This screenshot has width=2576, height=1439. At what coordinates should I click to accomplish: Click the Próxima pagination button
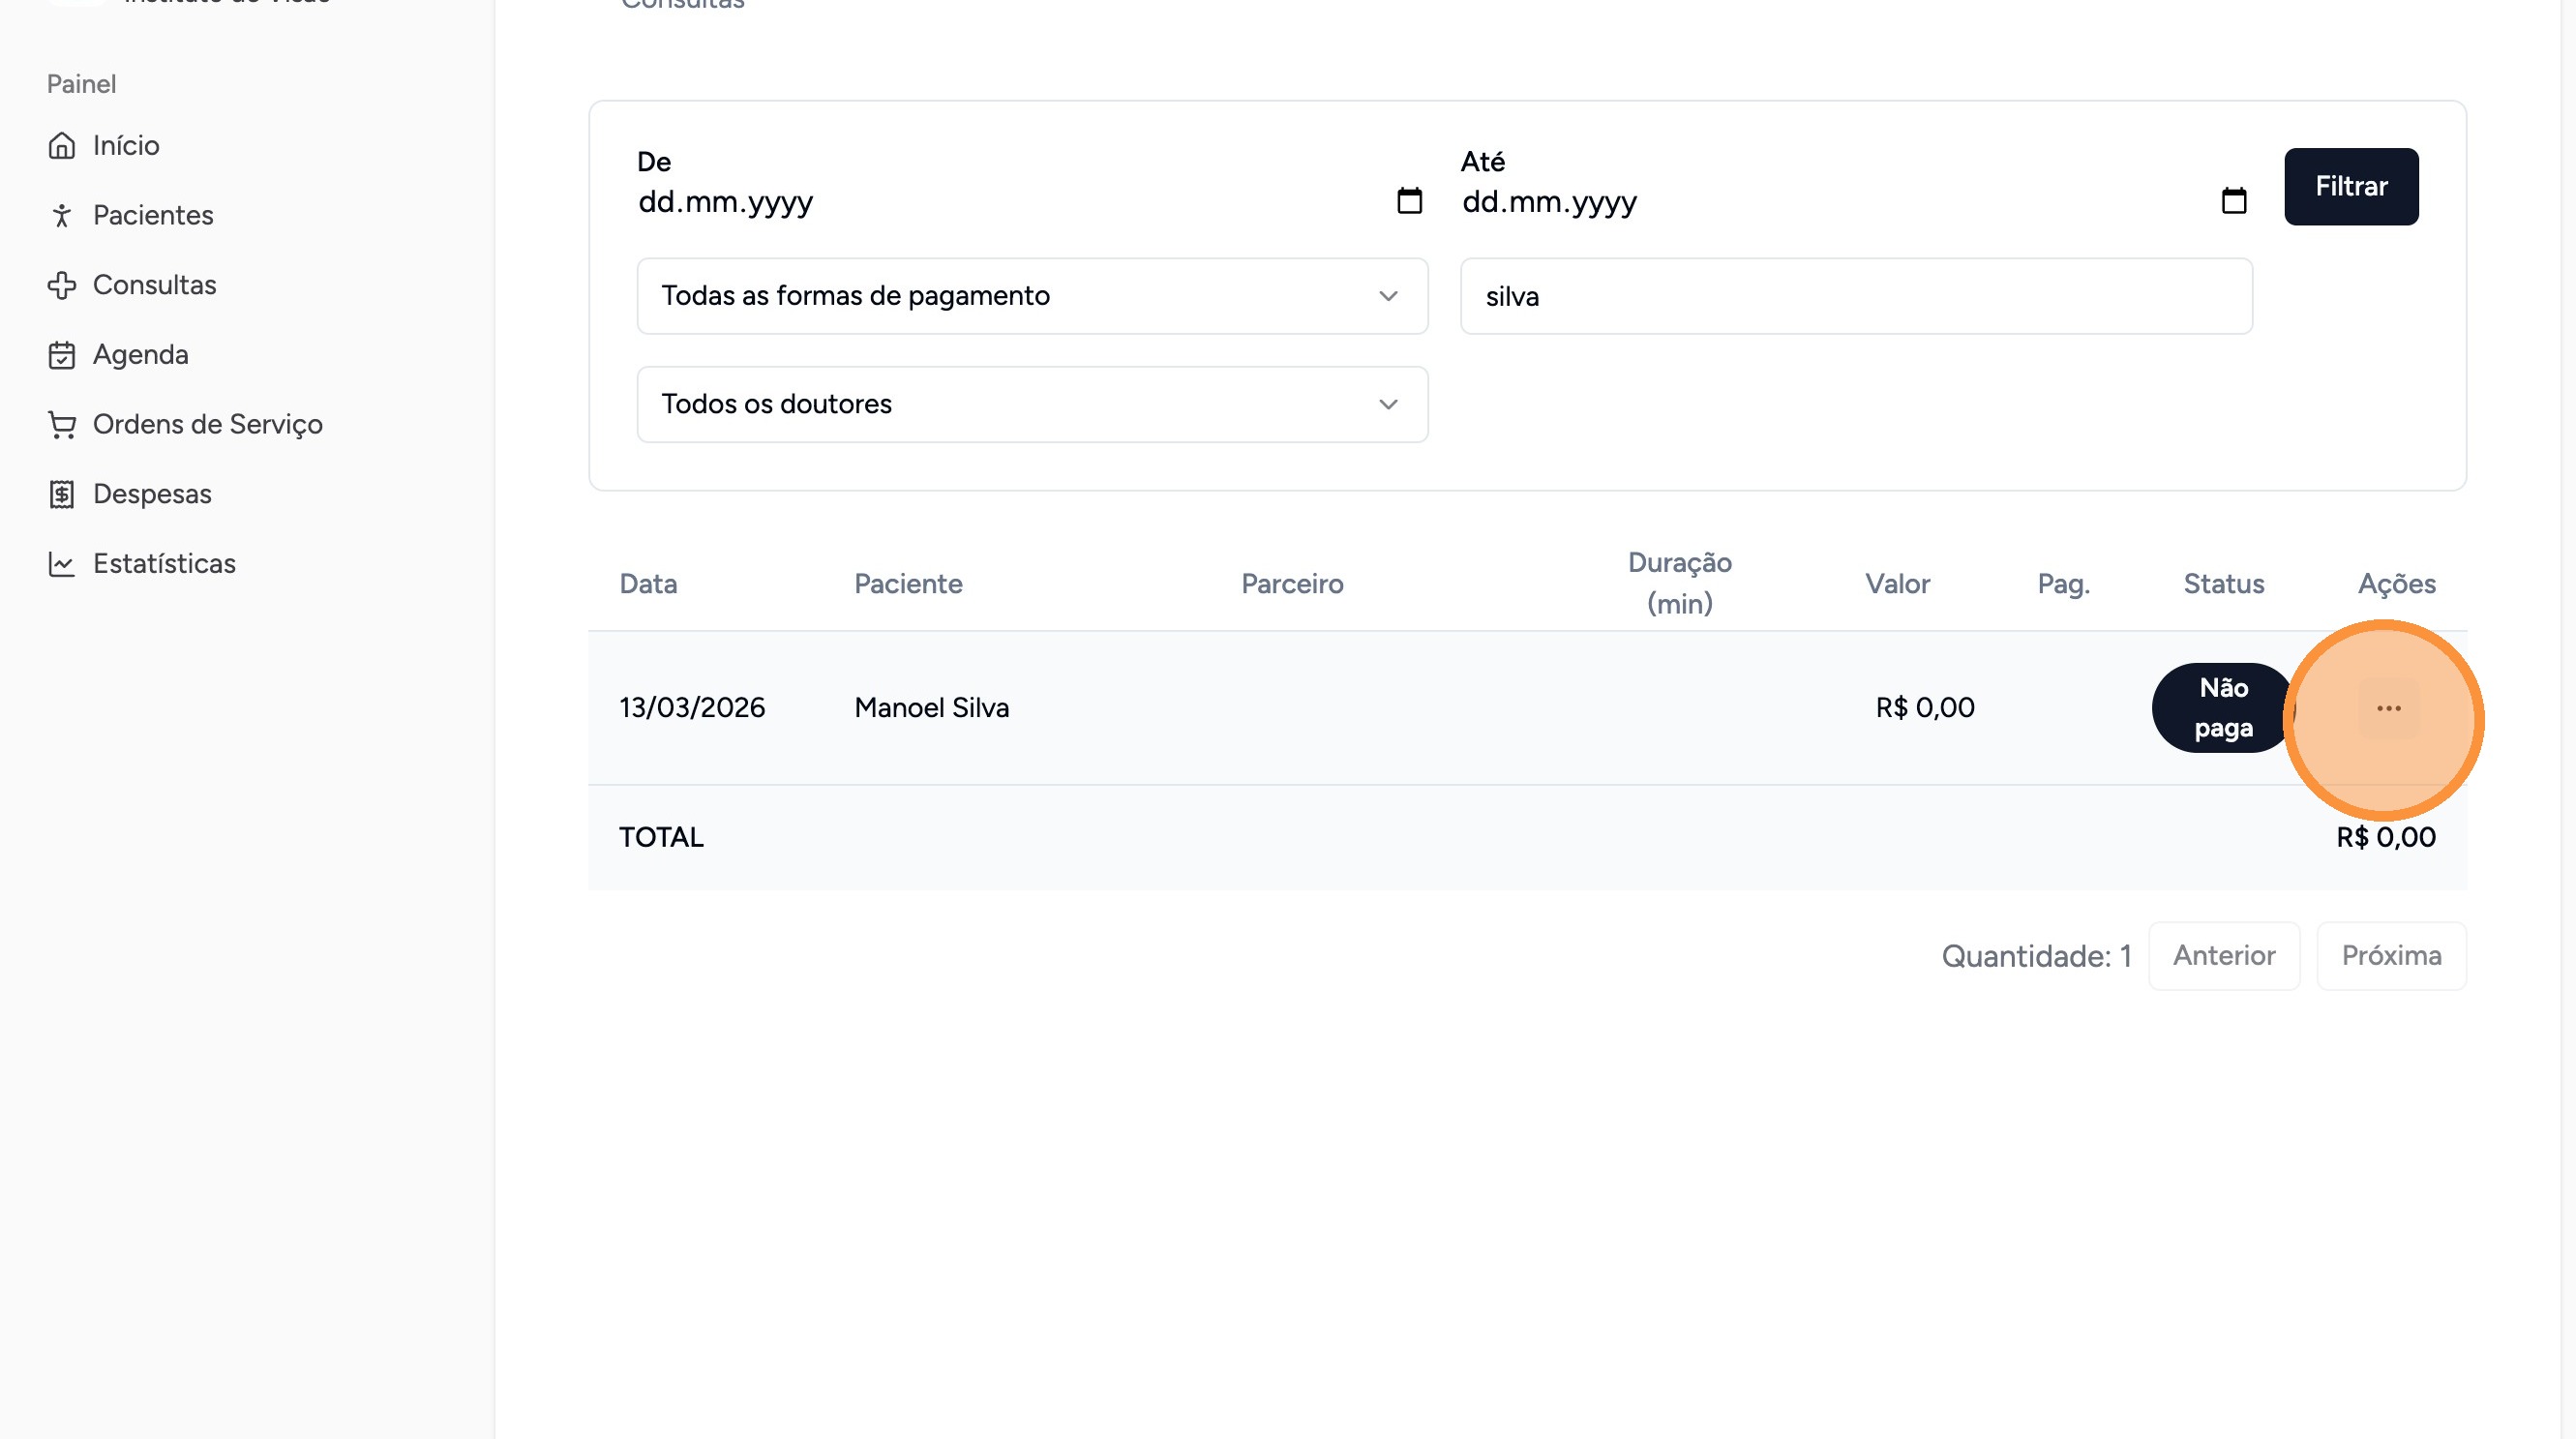pyautogui.click(x=2391, y=956)
